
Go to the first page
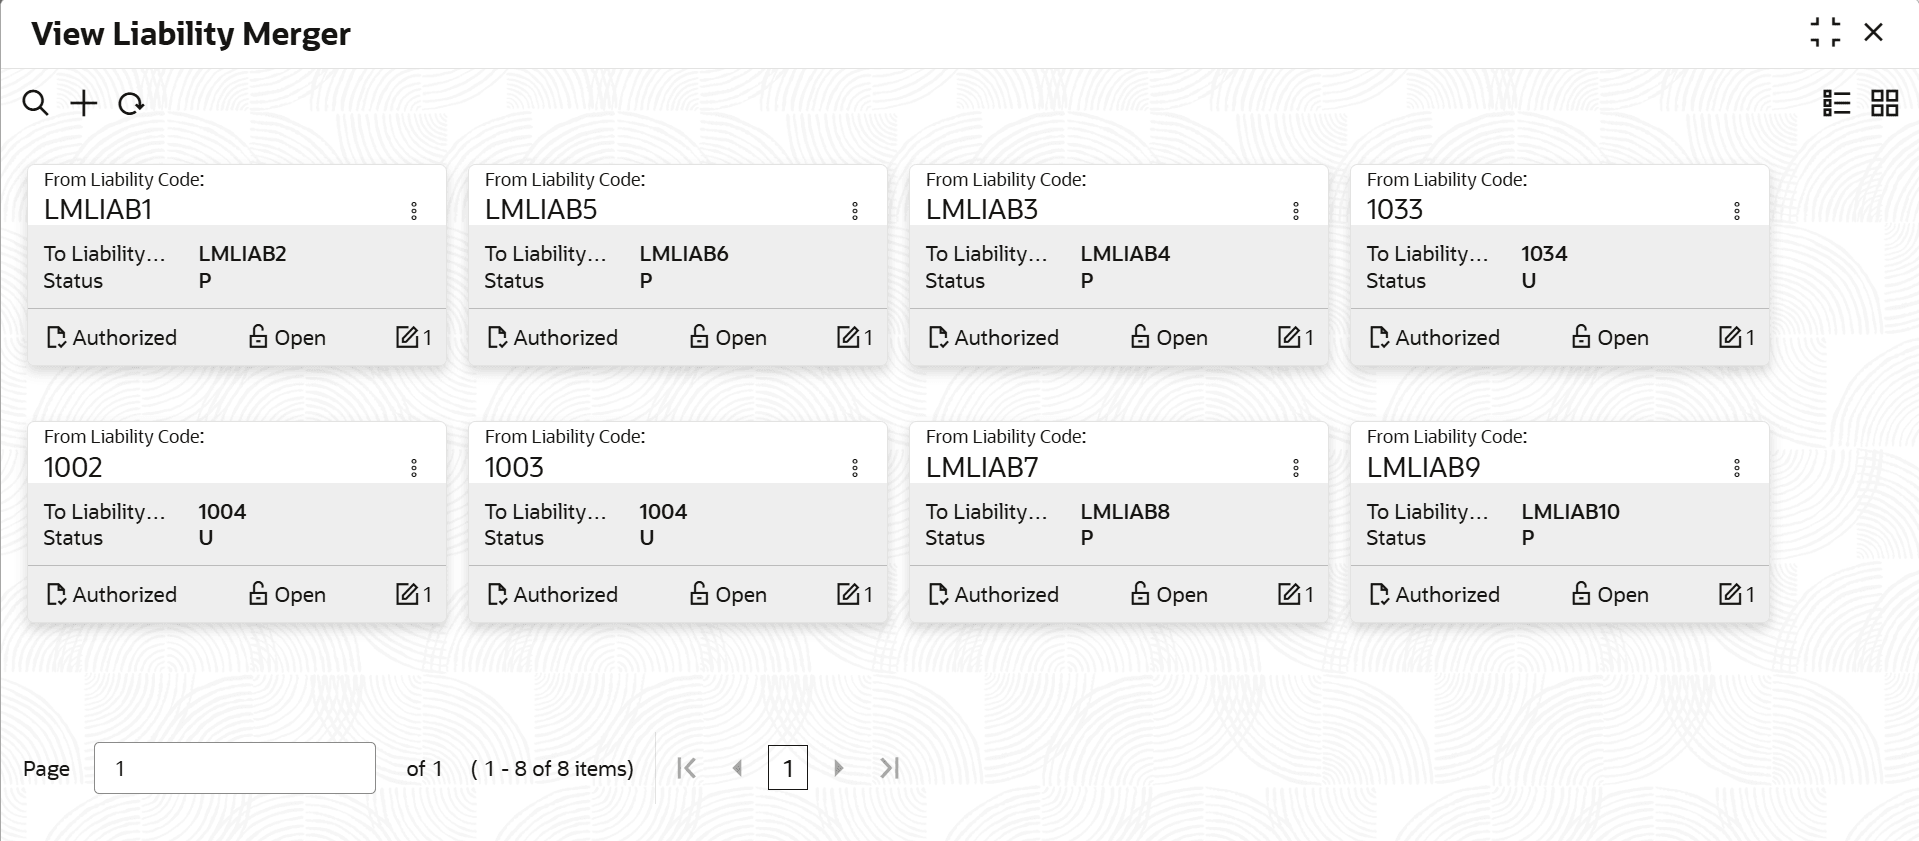[x=687, y=768]
